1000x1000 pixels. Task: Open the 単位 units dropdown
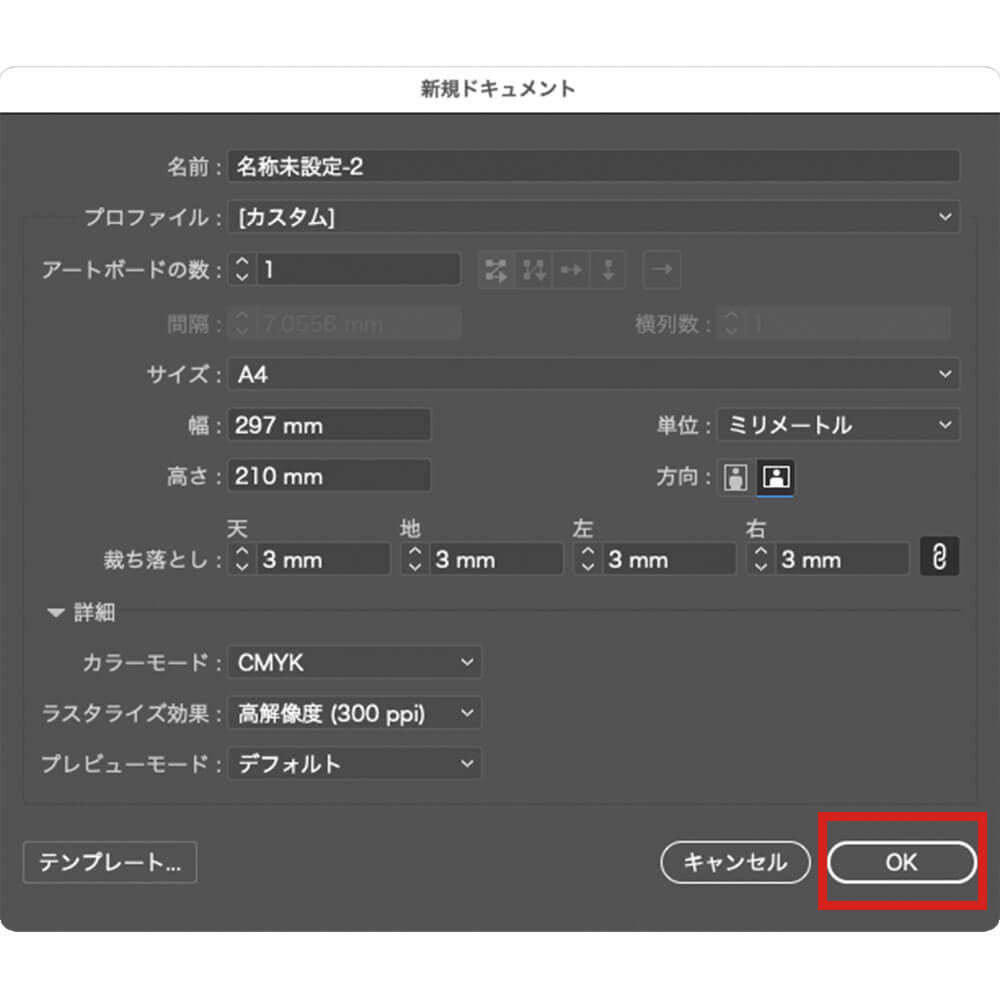point(838,425)
